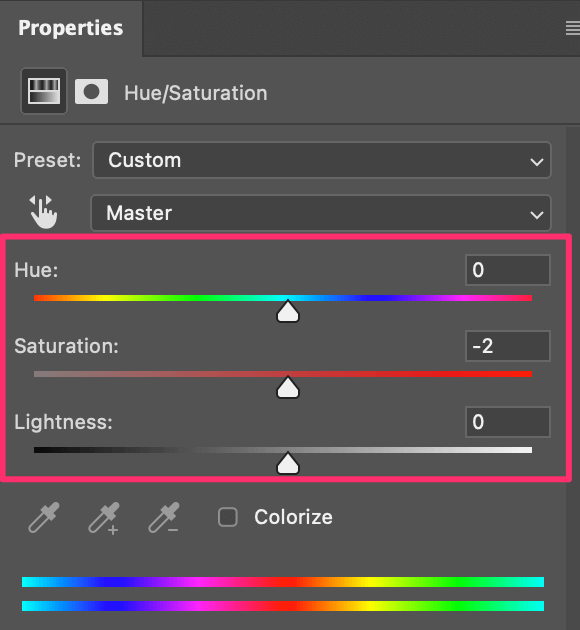Choose the Add to Sample eyedropper
The image size is (580, 630).
pyautogui.click(x=104, y=518)
